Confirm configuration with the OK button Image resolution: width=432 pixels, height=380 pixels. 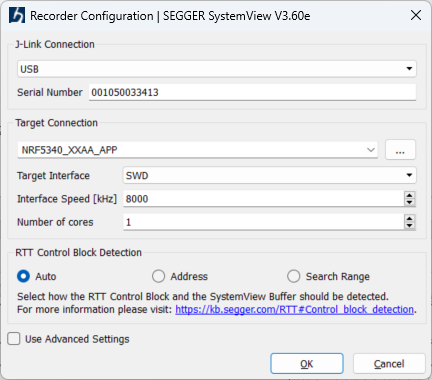pos(307,364)
